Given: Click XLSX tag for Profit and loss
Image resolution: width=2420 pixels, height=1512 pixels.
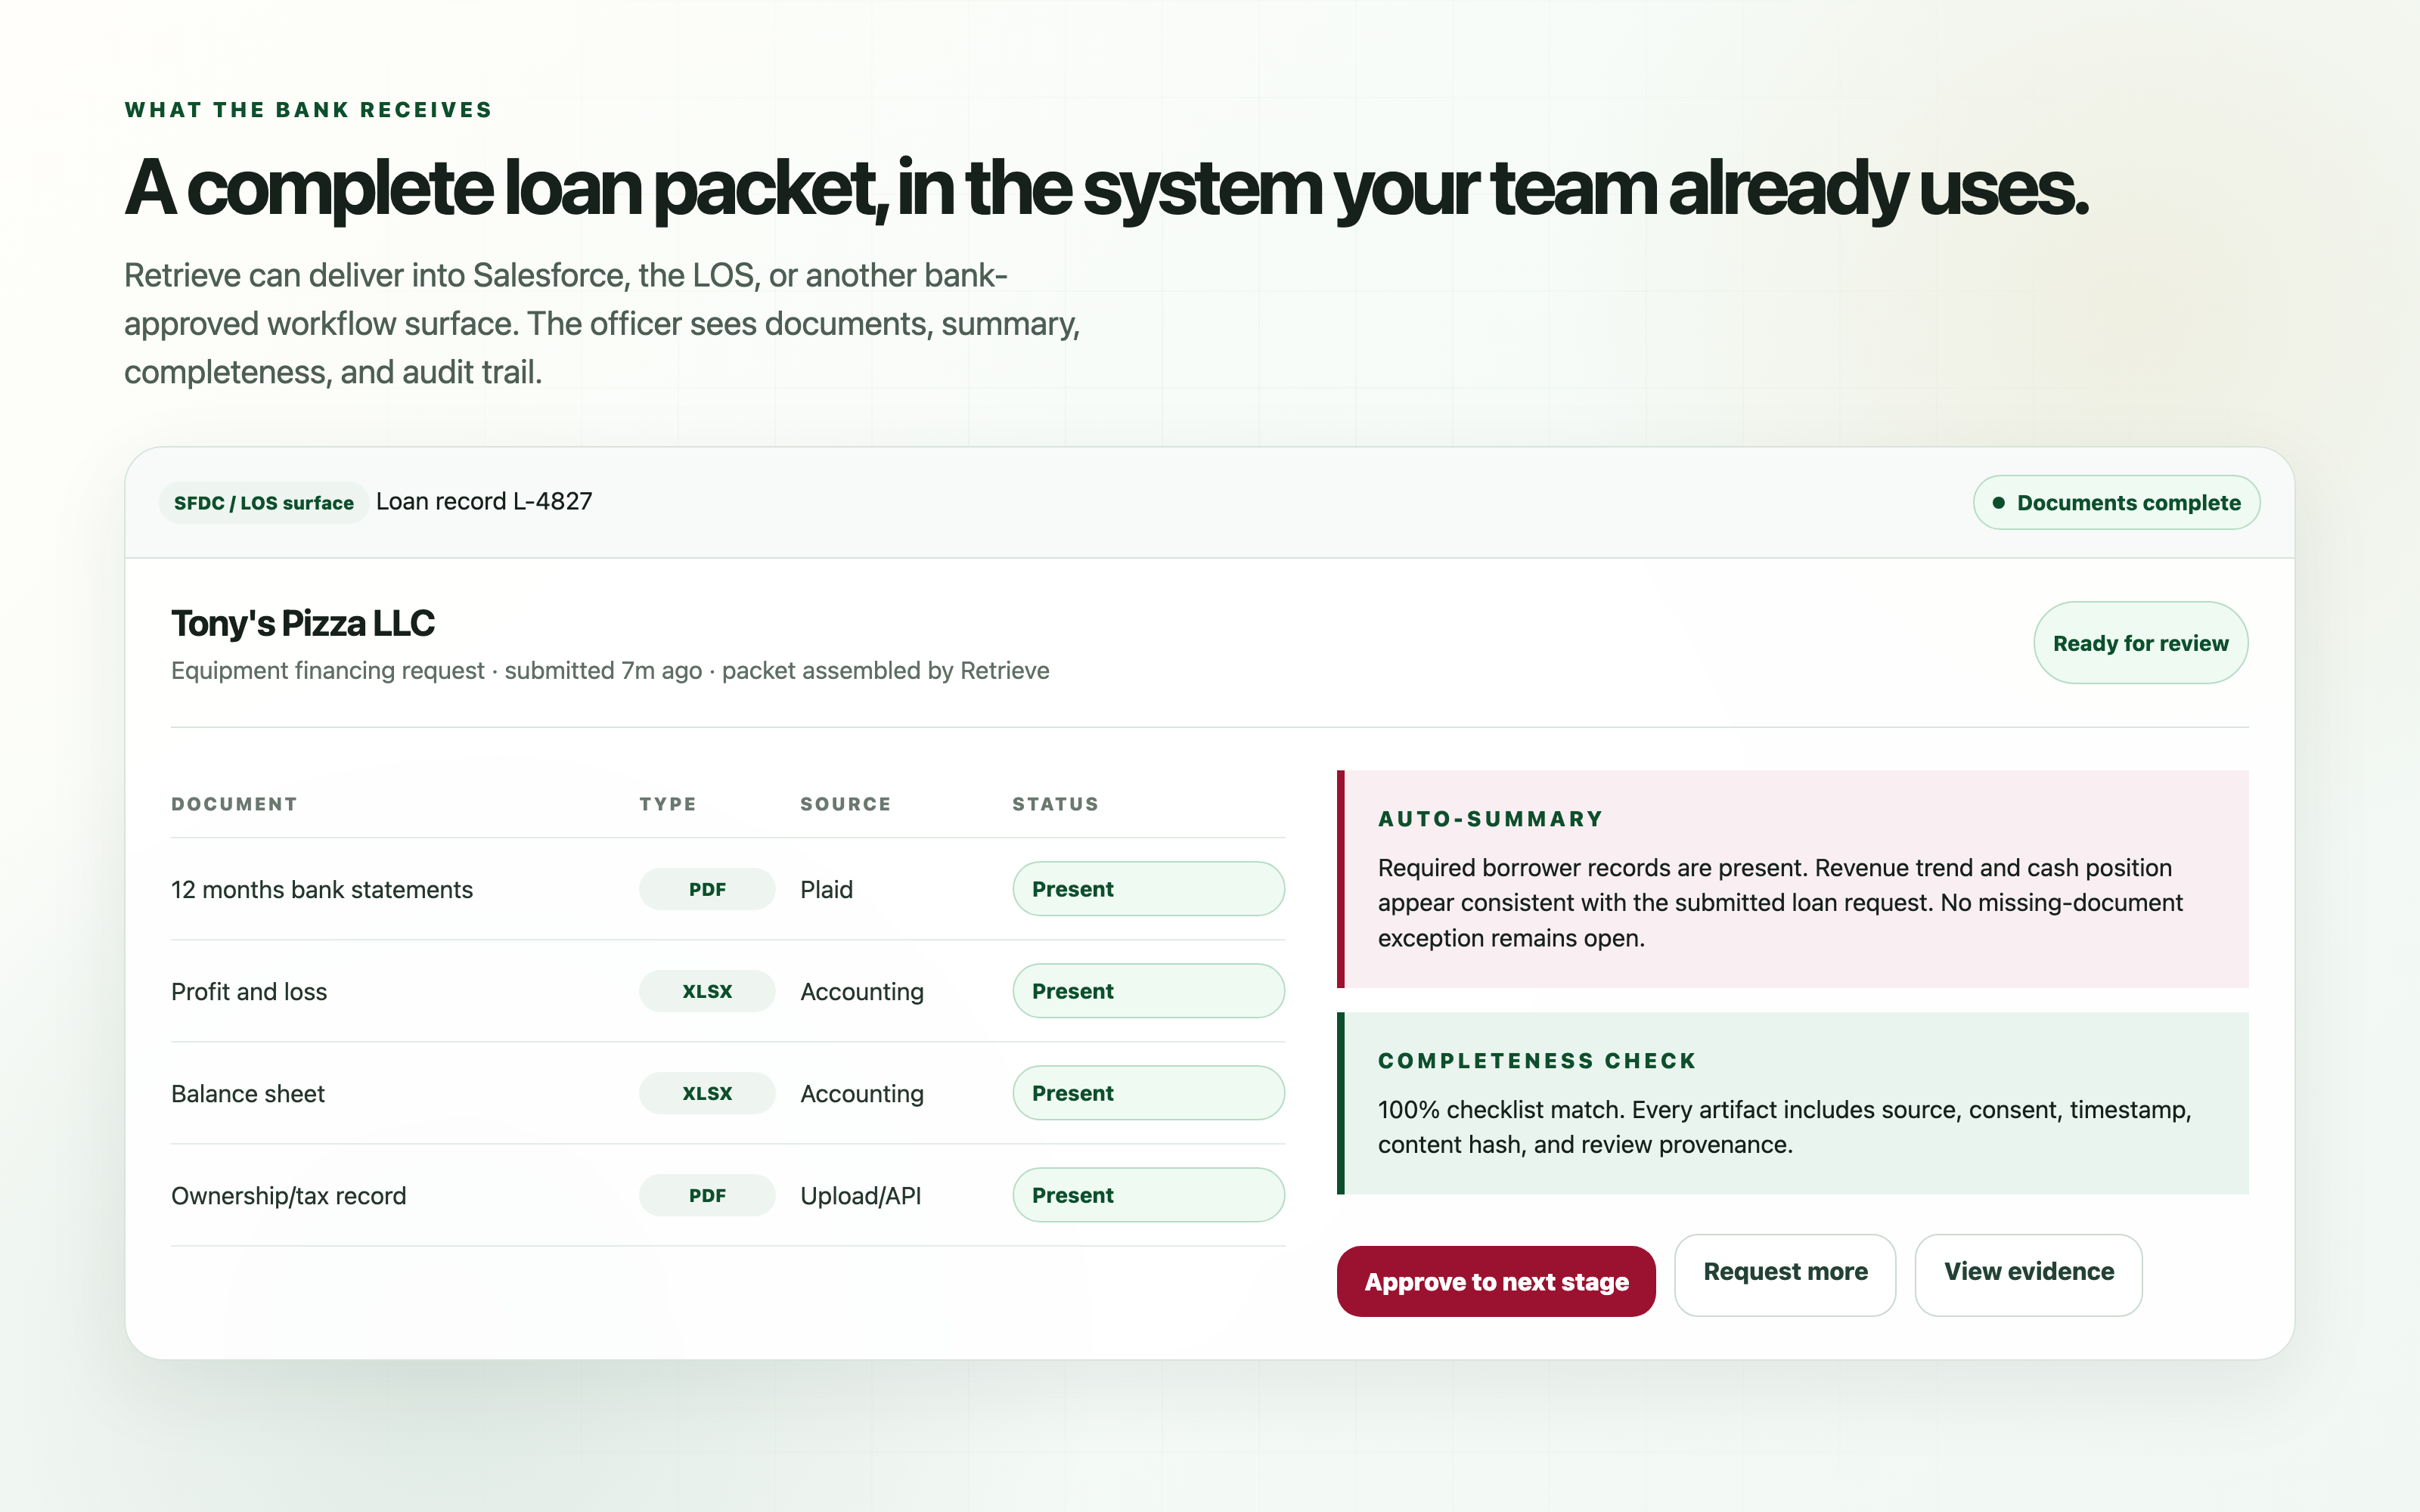Looking at the screenshot, I should [707, 991].
